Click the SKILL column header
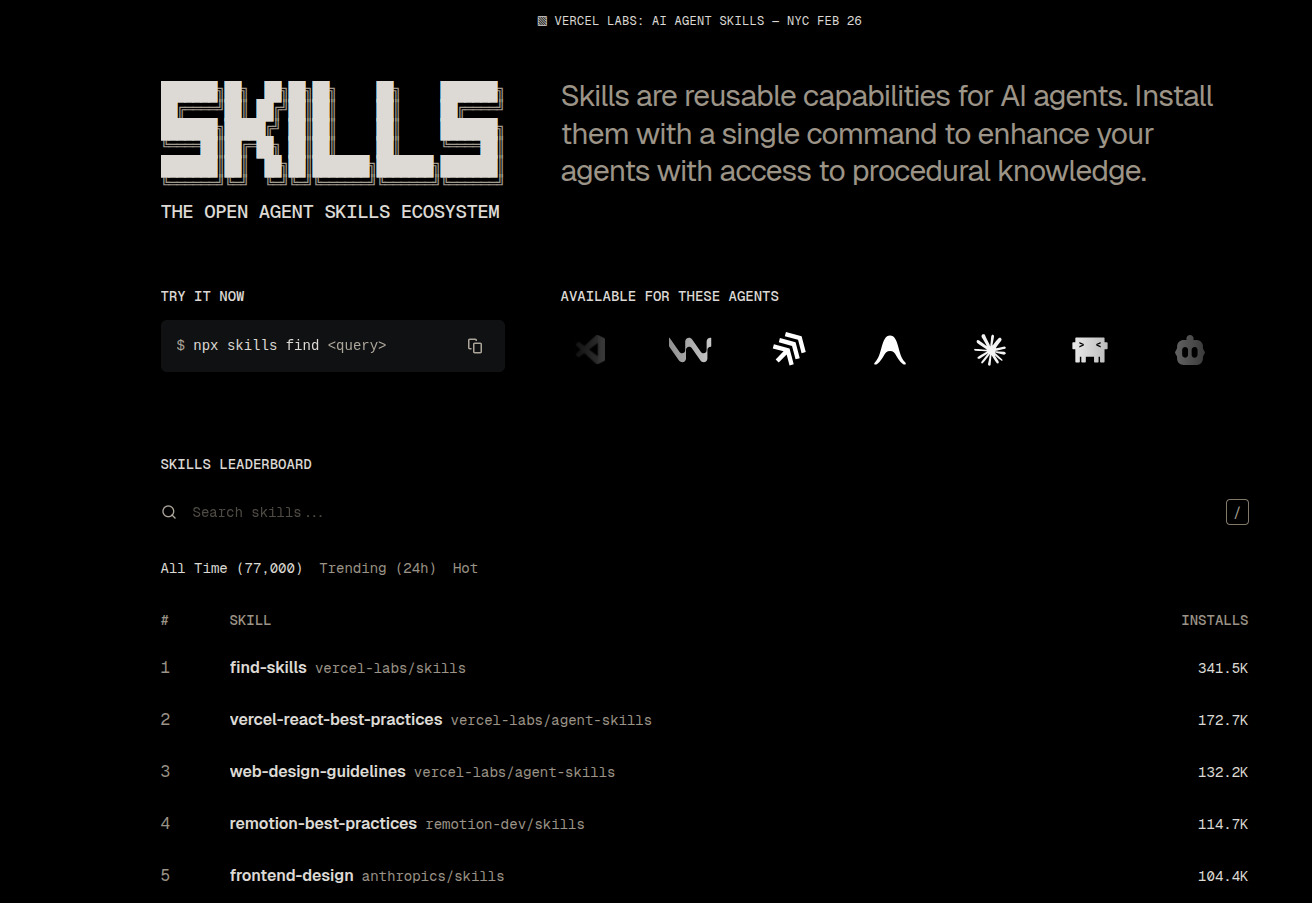Screen dimensions: 1312x903 coord(250,620)
